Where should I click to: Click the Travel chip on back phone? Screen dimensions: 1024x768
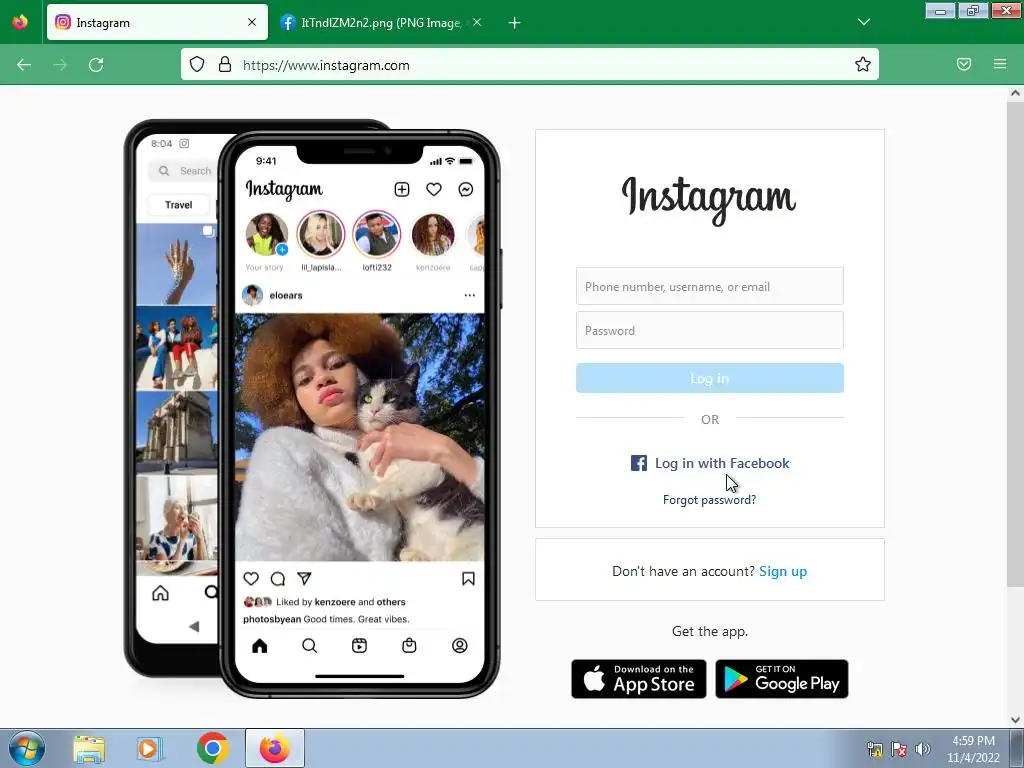coord(179,205)
